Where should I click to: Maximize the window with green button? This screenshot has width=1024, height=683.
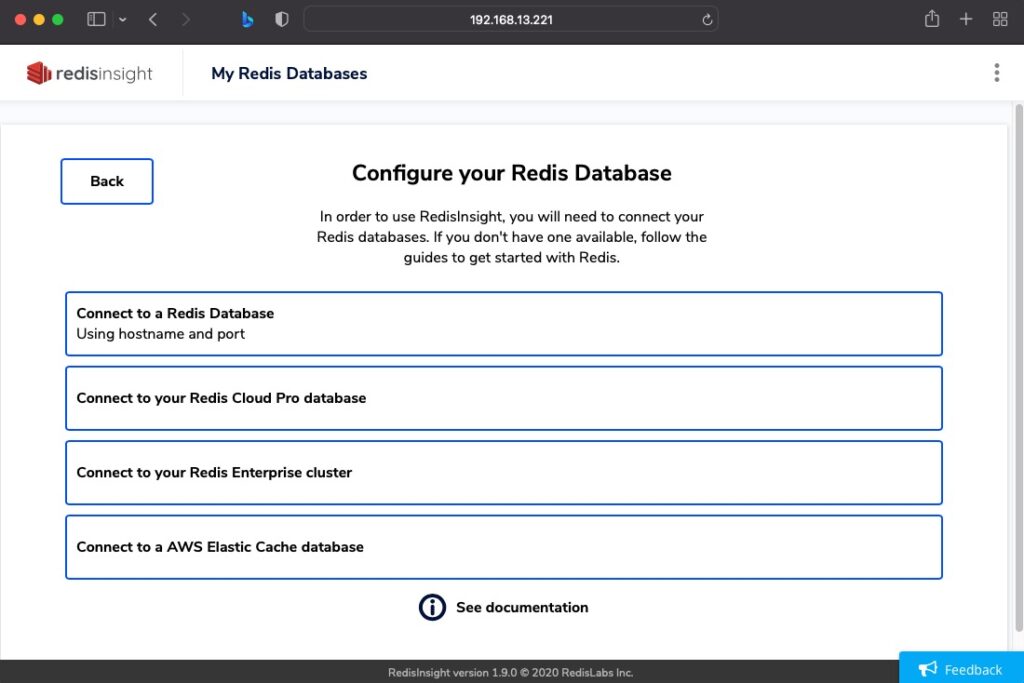point(57,20)
